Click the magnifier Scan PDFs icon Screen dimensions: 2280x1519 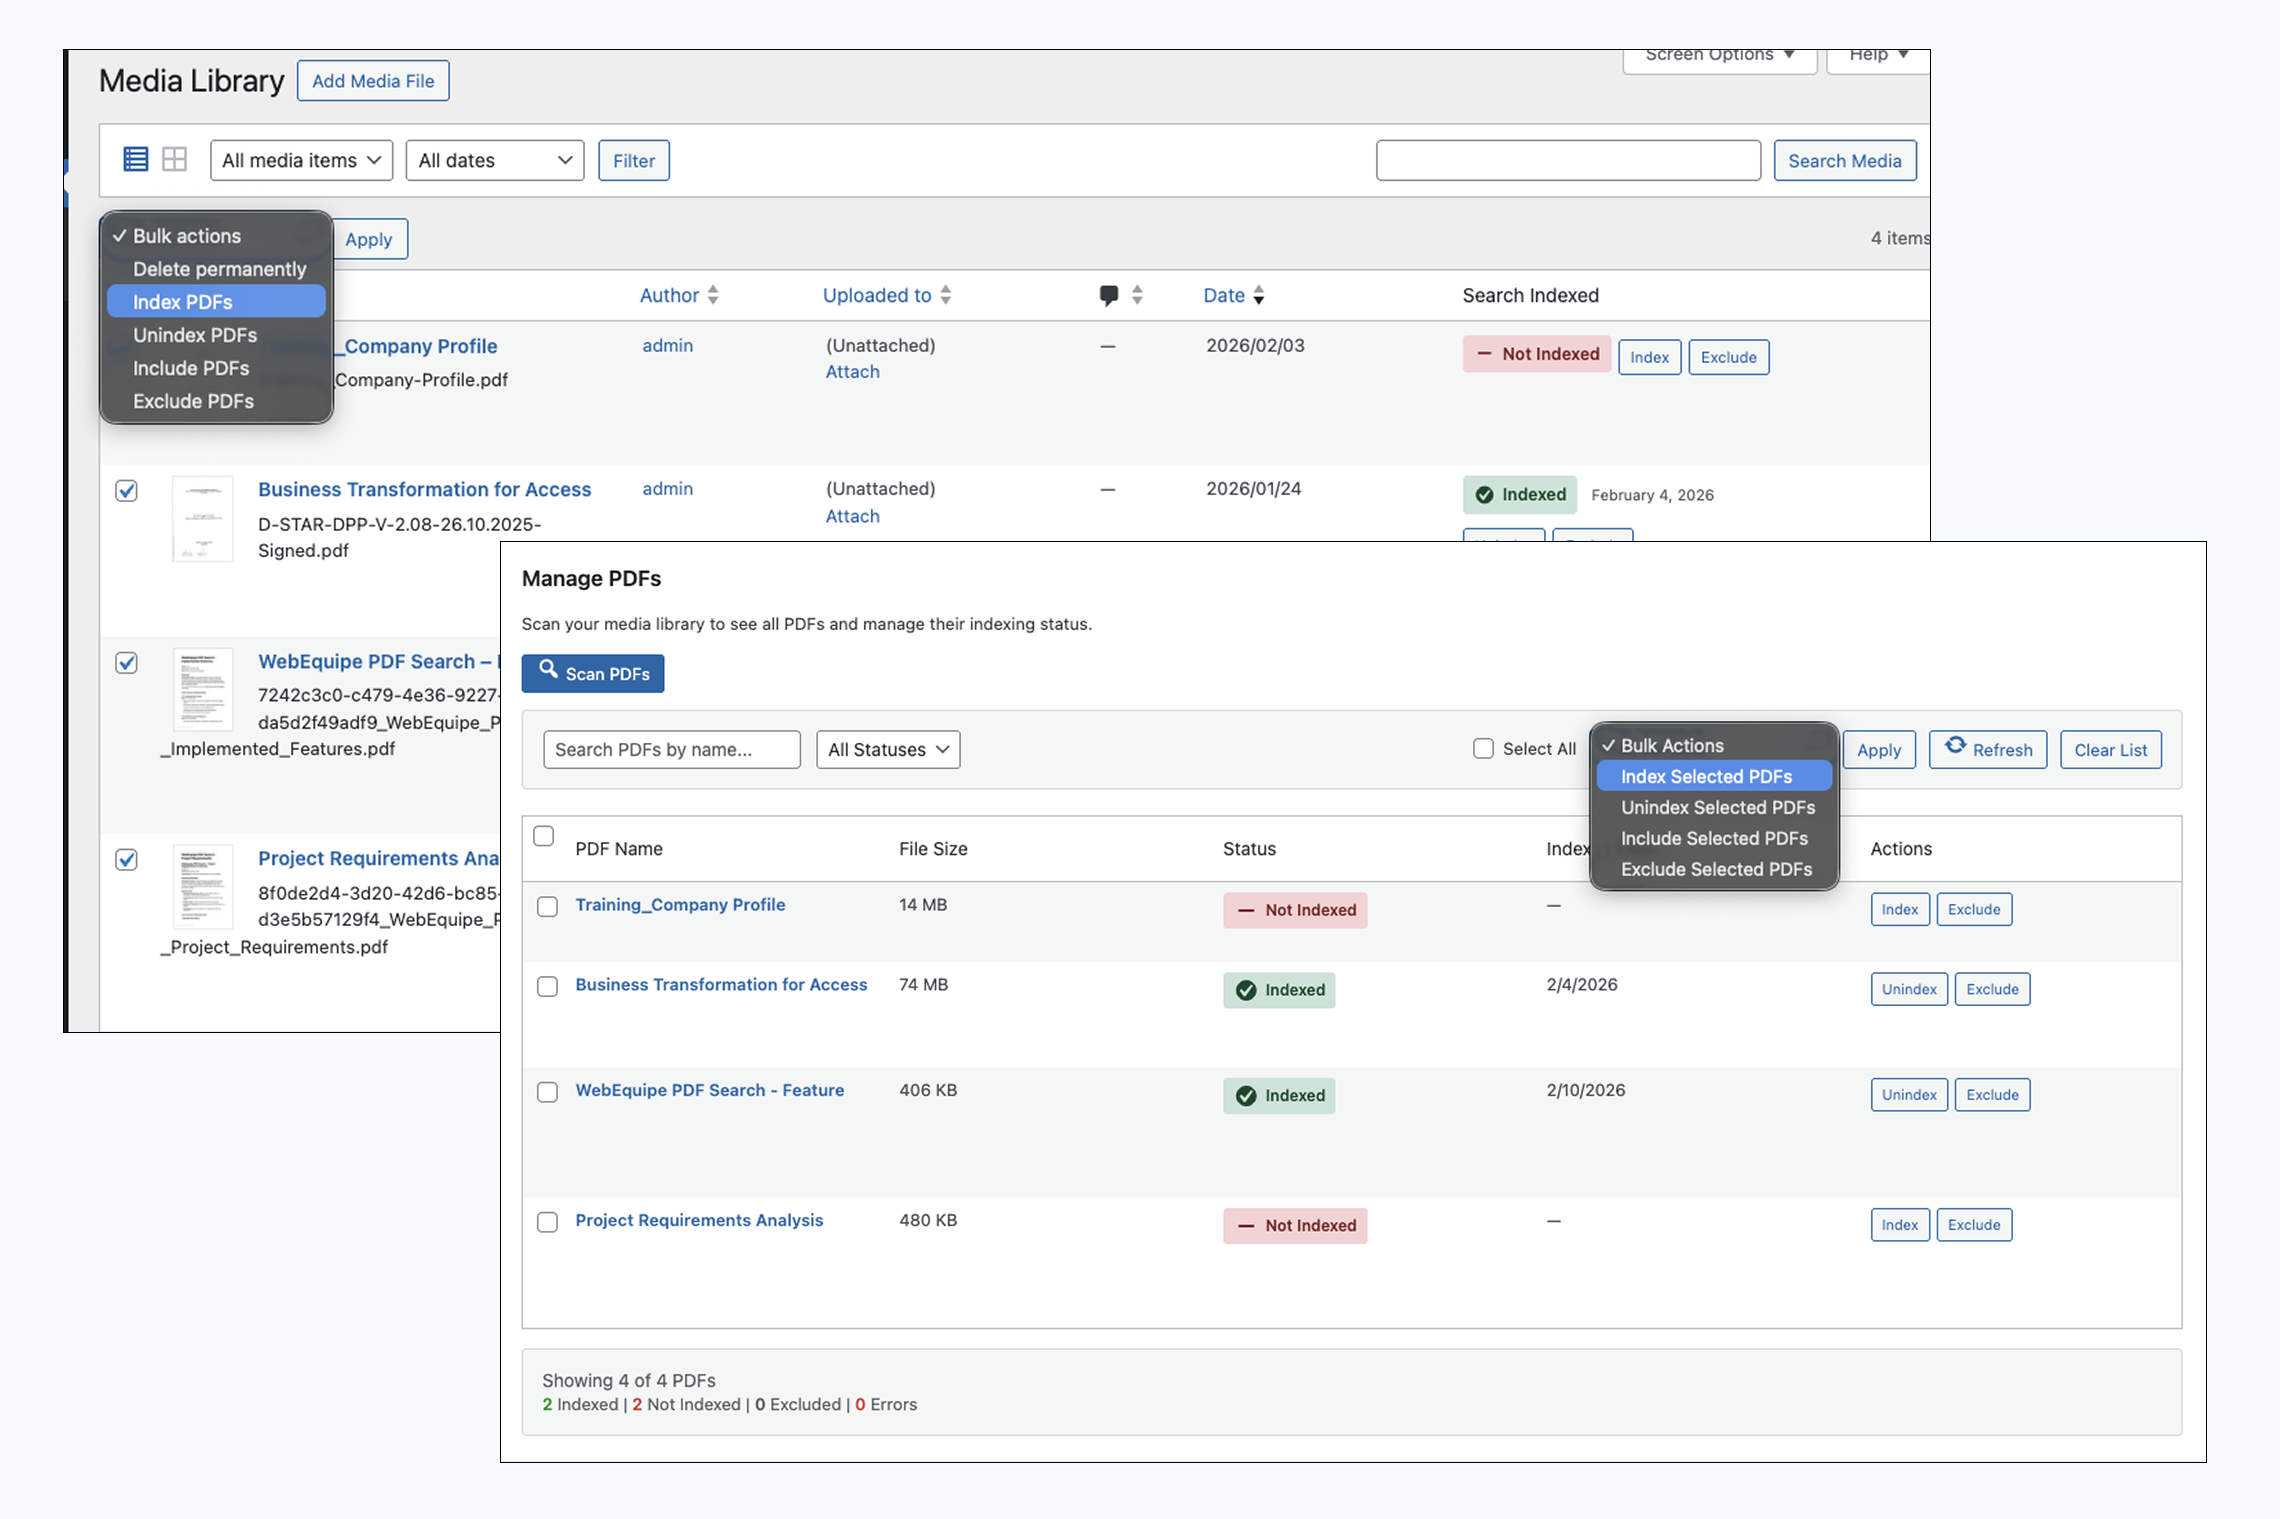tap(548, 672)
